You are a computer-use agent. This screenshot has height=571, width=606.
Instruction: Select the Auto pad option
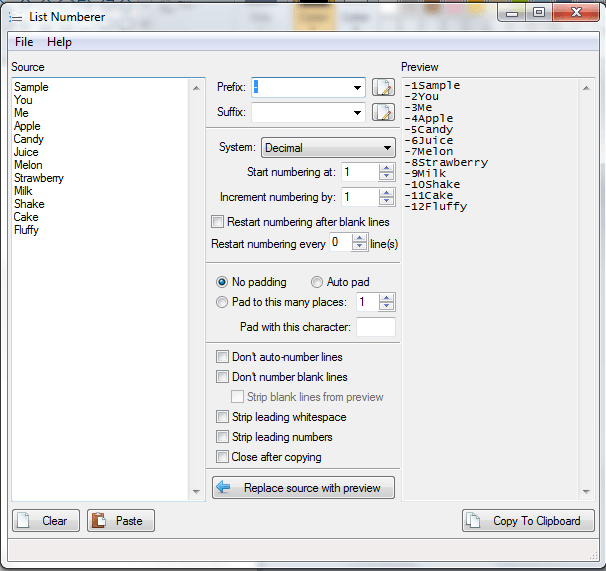317,282
